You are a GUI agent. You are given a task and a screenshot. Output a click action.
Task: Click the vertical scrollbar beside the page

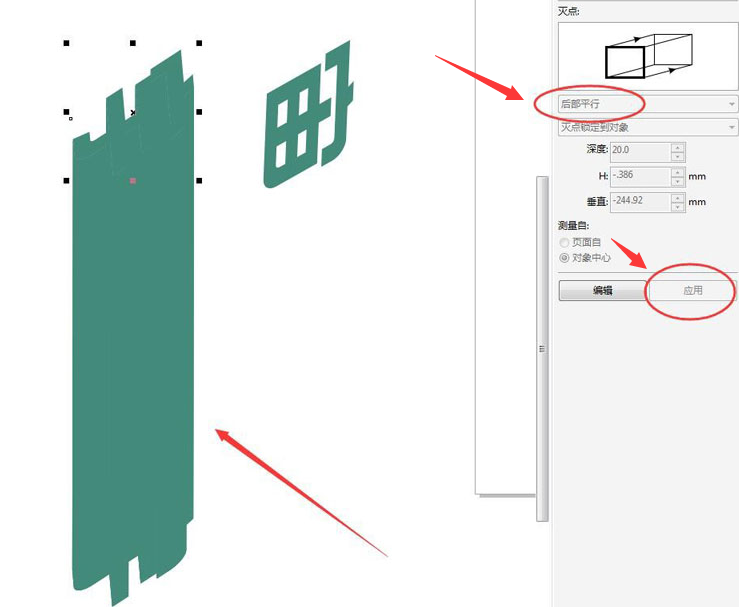[x=542, y=349]
